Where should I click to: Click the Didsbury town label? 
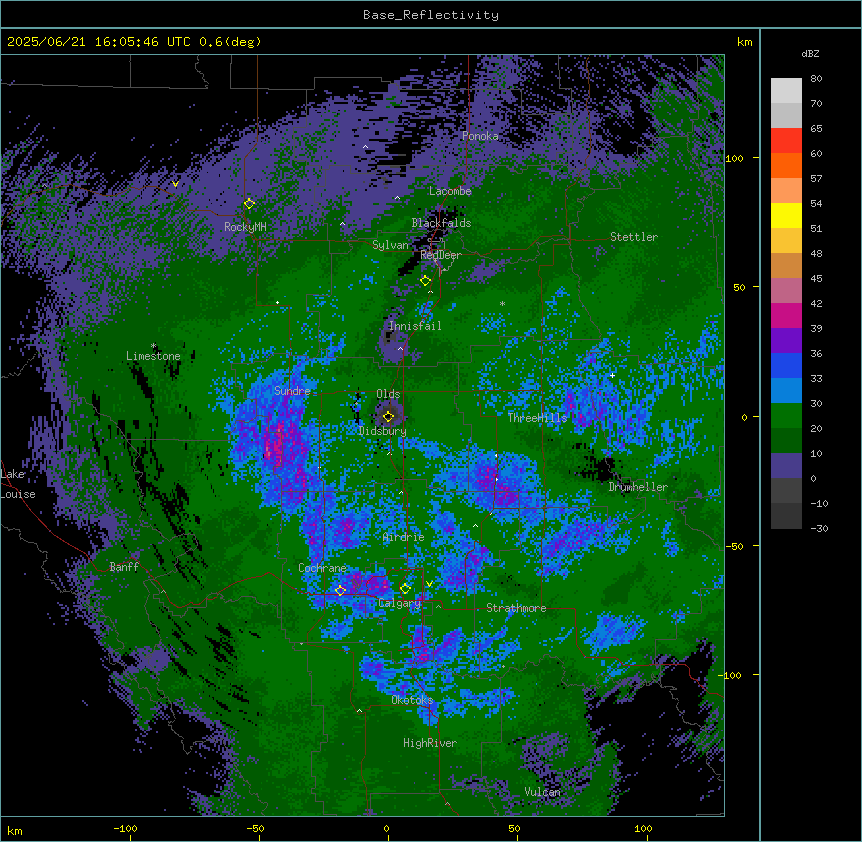383,431
